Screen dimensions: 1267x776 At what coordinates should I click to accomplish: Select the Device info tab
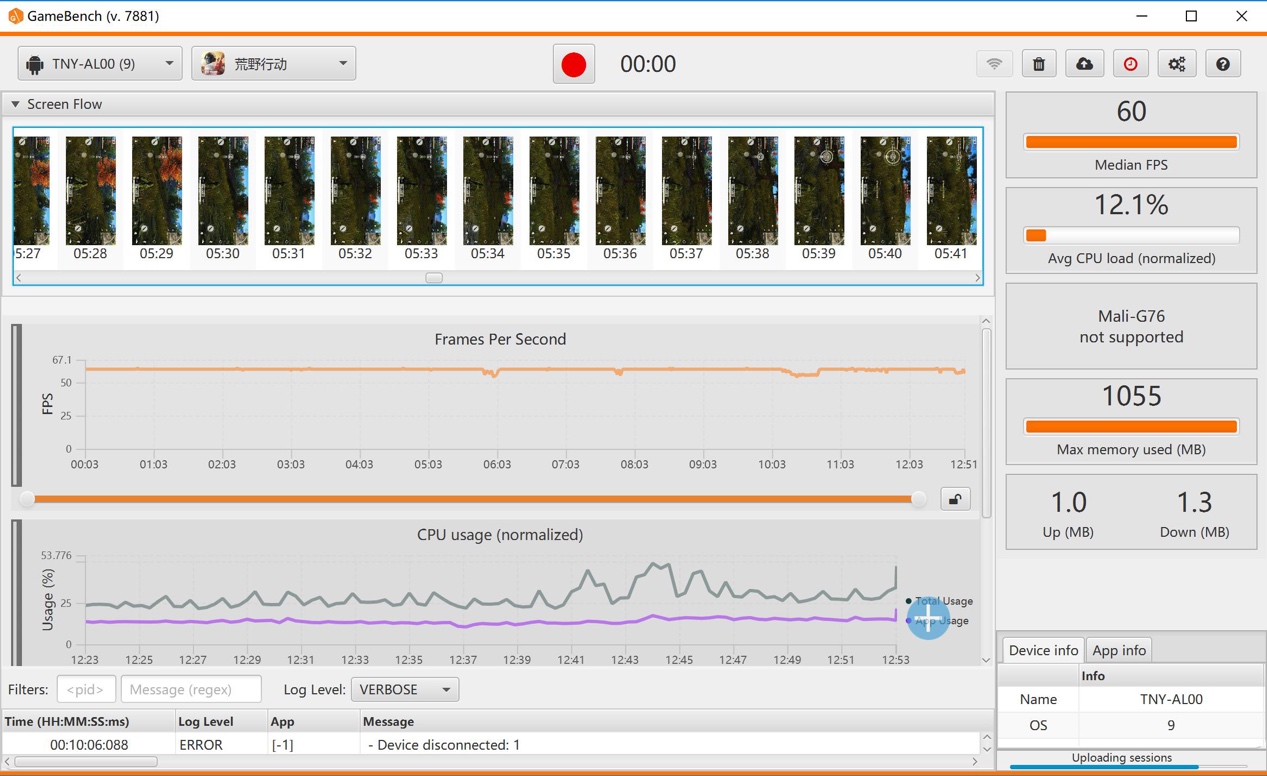point(1043,650)
